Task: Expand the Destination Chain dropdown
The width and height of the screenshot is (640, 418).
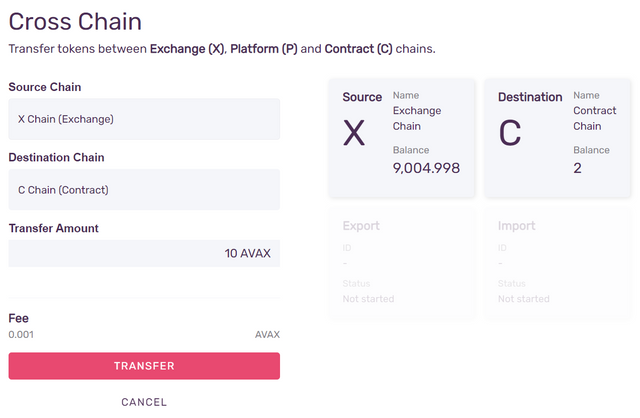Action: point(144,189)
